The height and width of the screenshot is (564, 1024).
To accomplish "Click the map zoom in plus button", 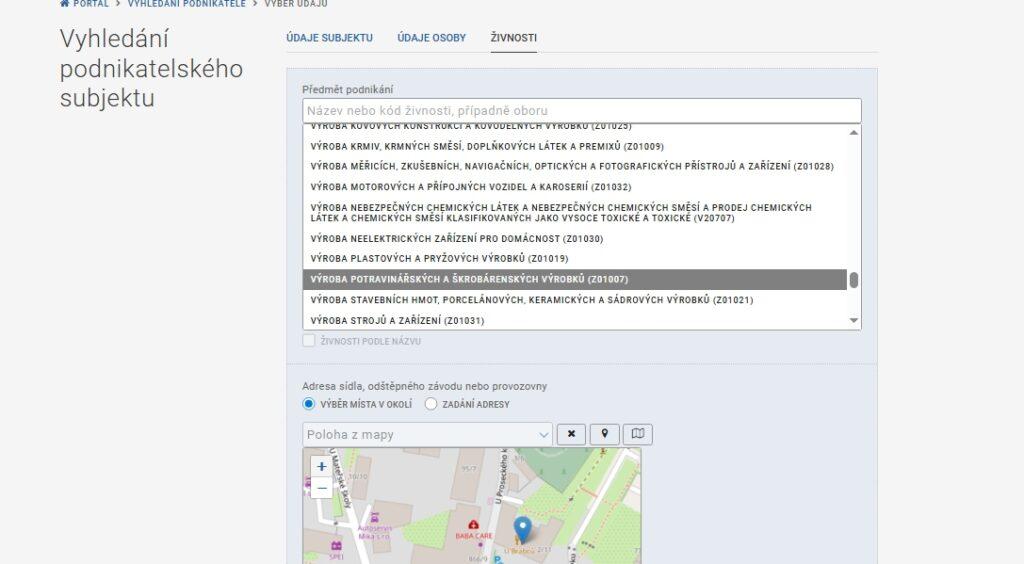I will [321, 466].
